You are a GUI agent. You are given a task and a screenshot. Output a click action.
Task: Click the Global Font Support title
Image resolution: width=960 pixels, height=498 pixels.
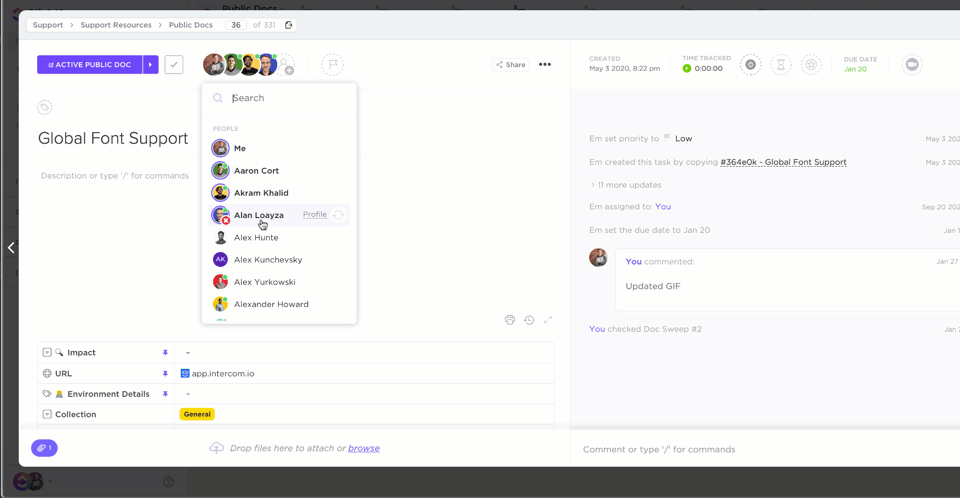pyautogui.click(x=113, y=138)
